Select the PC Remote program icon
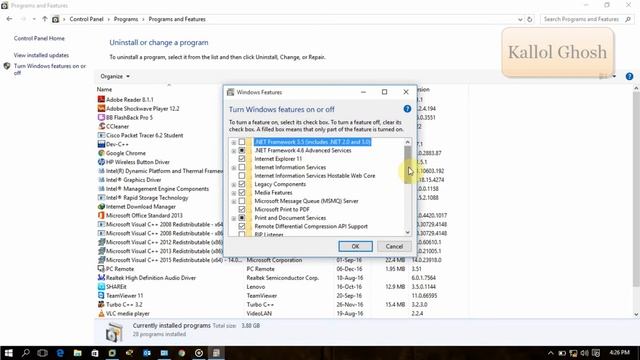 [101, 269]
